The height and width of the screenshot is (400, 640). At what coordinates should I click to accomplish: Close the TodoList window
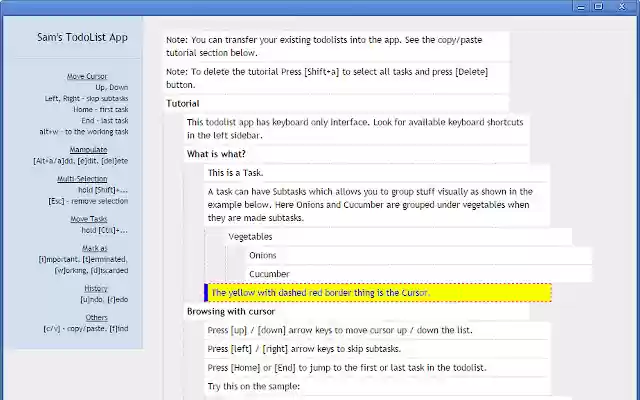click(622, 6)
